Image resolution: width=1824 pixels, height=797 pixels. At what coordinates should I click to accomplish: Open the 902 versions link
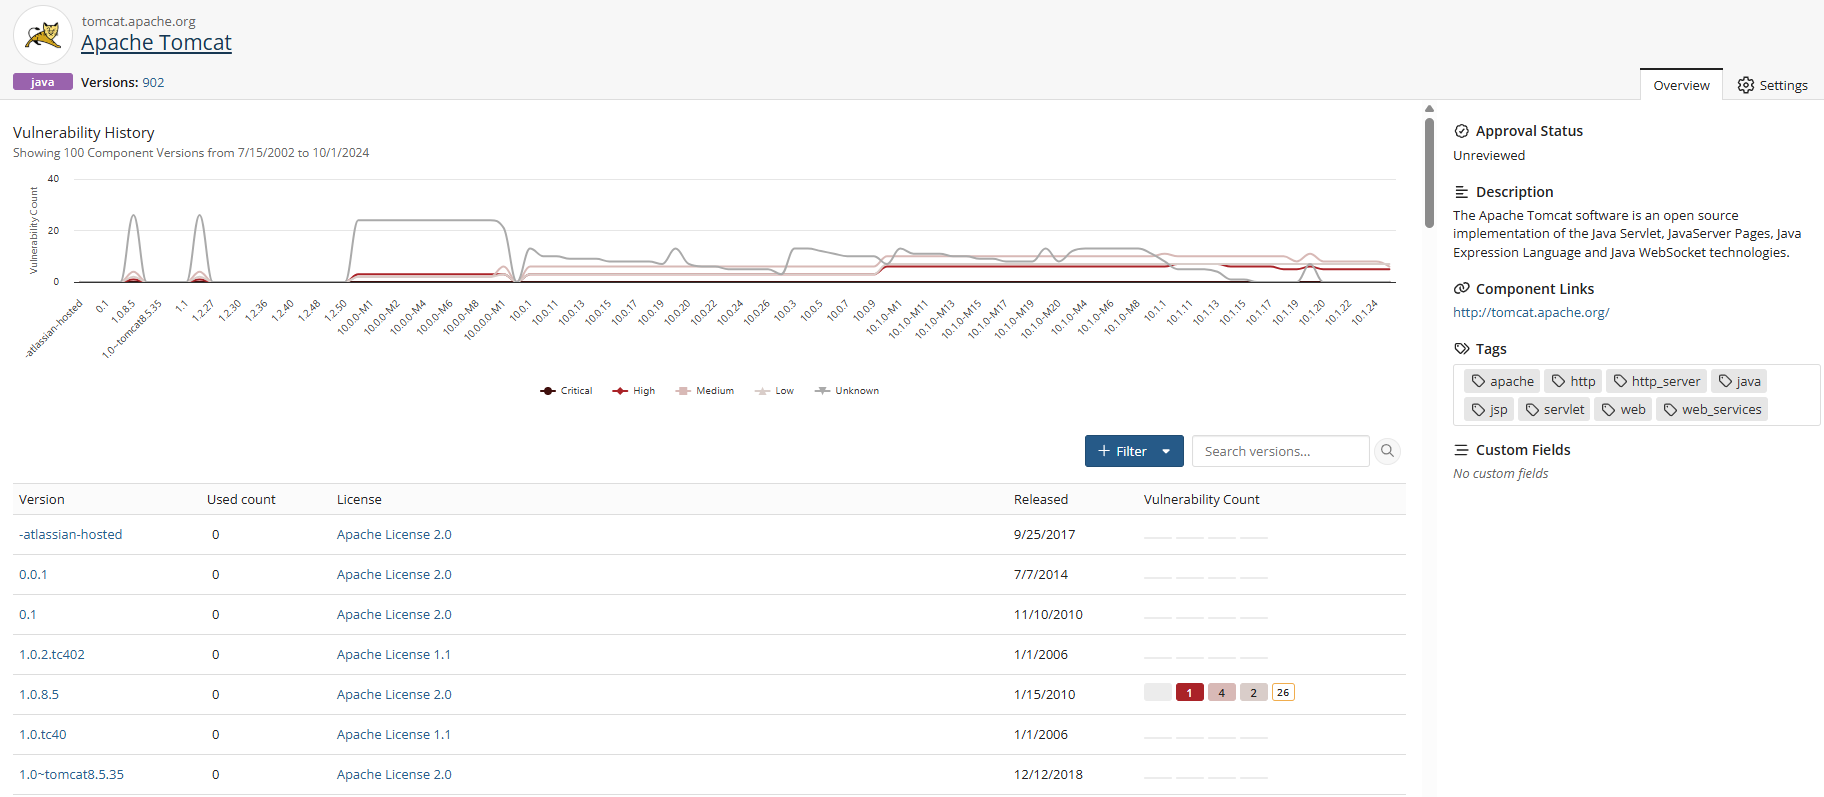coord(153,83)
